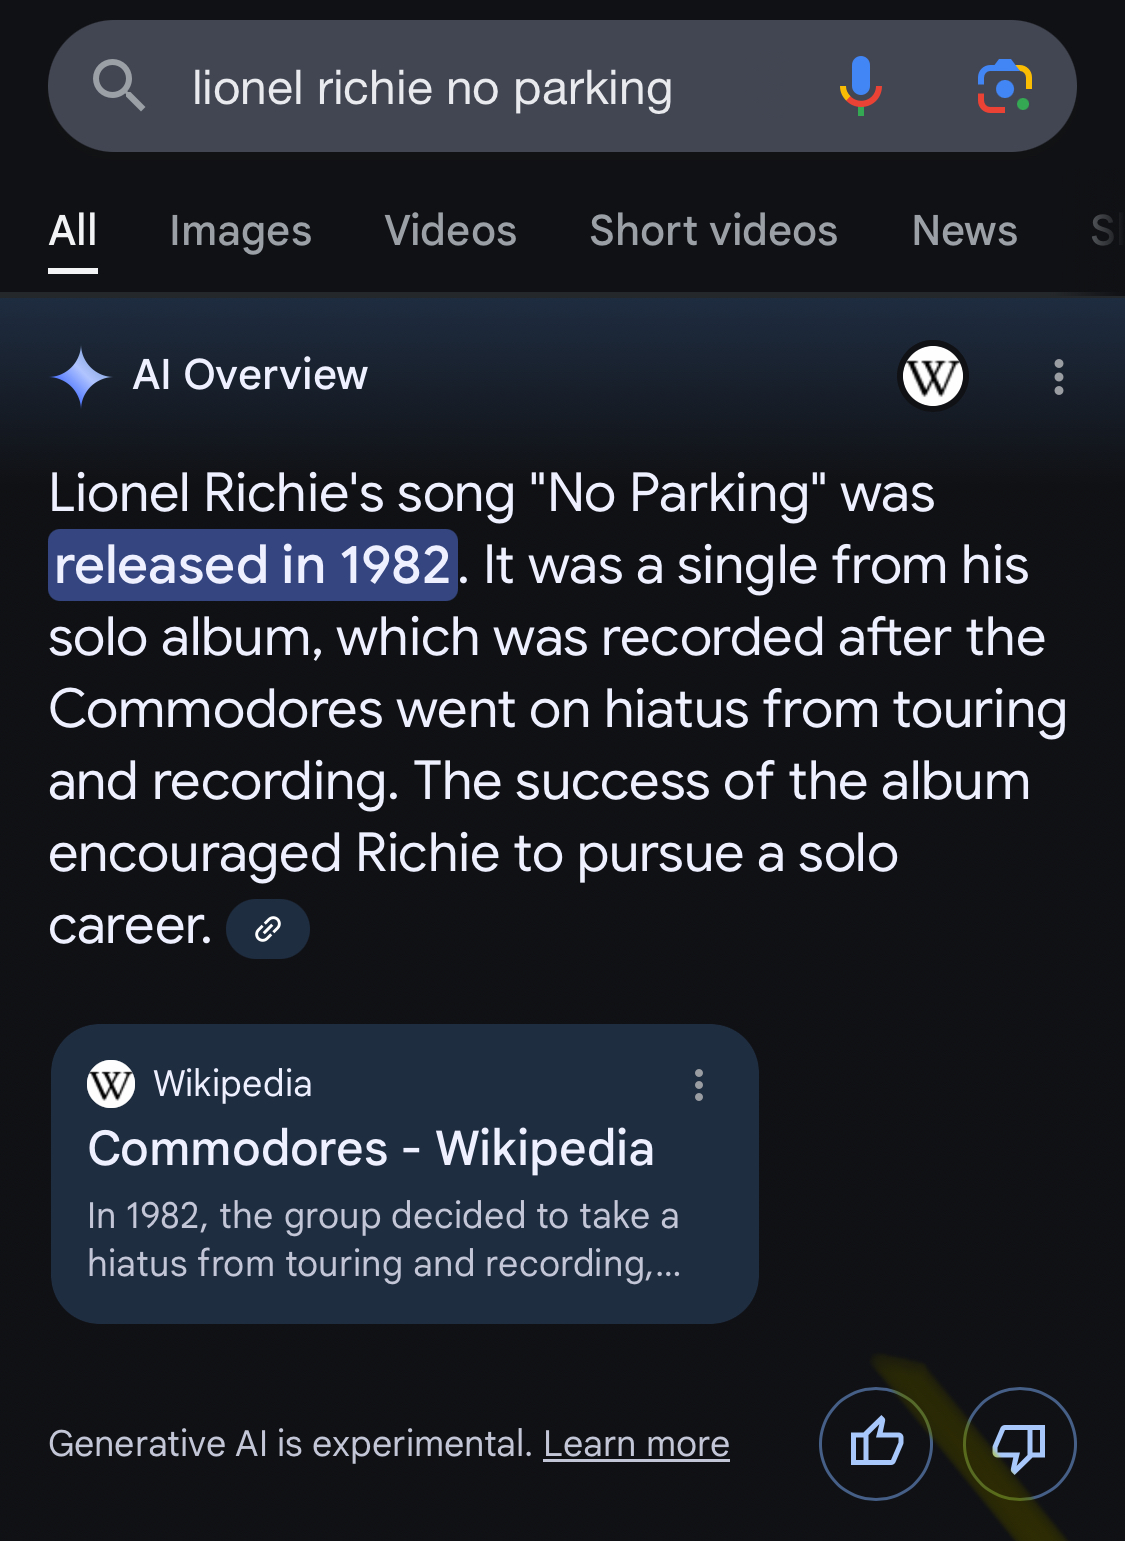
Task: Go to the News tab
Action: (964, 231)
